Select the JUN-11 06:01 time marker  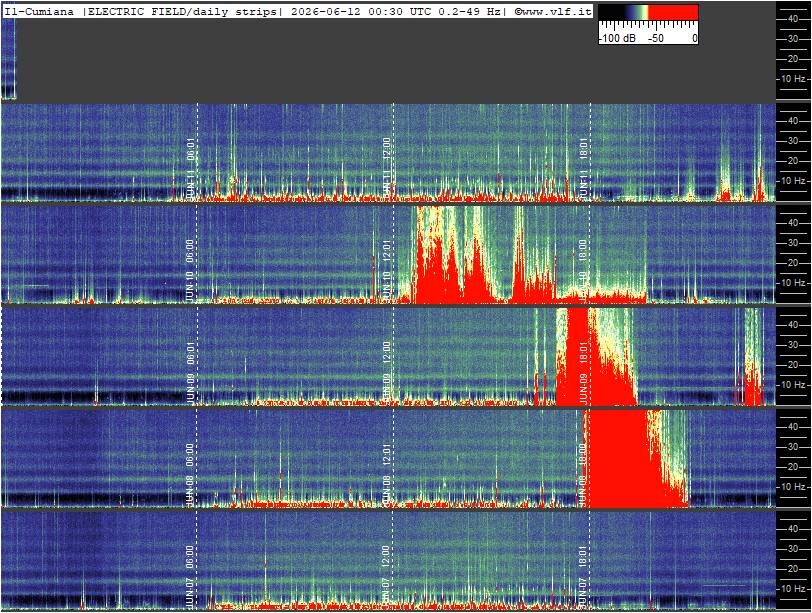pyautogui.click(x=191, y=168)
